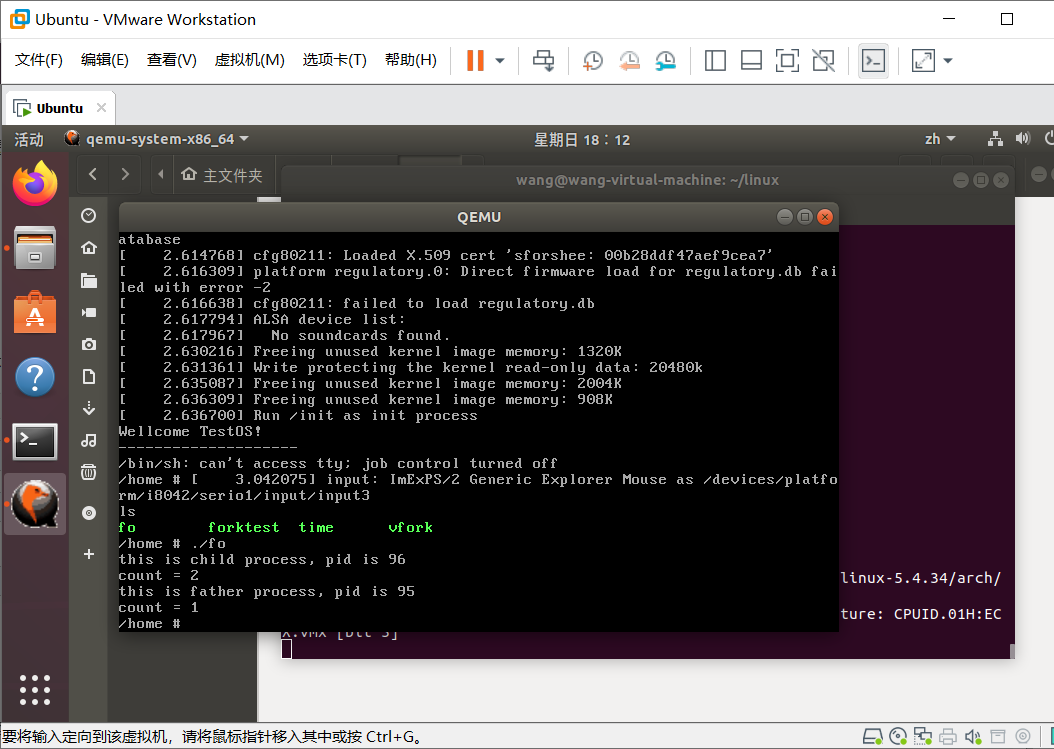1054x749 pixels.
Task: Pause the virtual machine
Action: coord(475,61)
